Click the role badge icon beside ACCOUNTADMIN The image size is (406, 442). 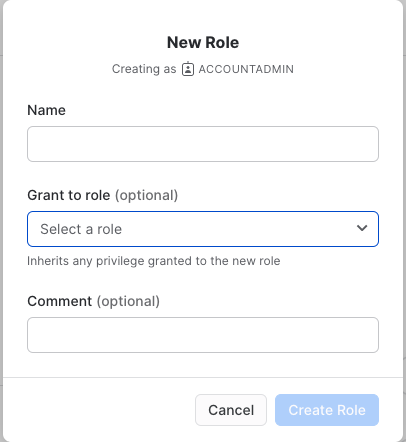(188, 69)
